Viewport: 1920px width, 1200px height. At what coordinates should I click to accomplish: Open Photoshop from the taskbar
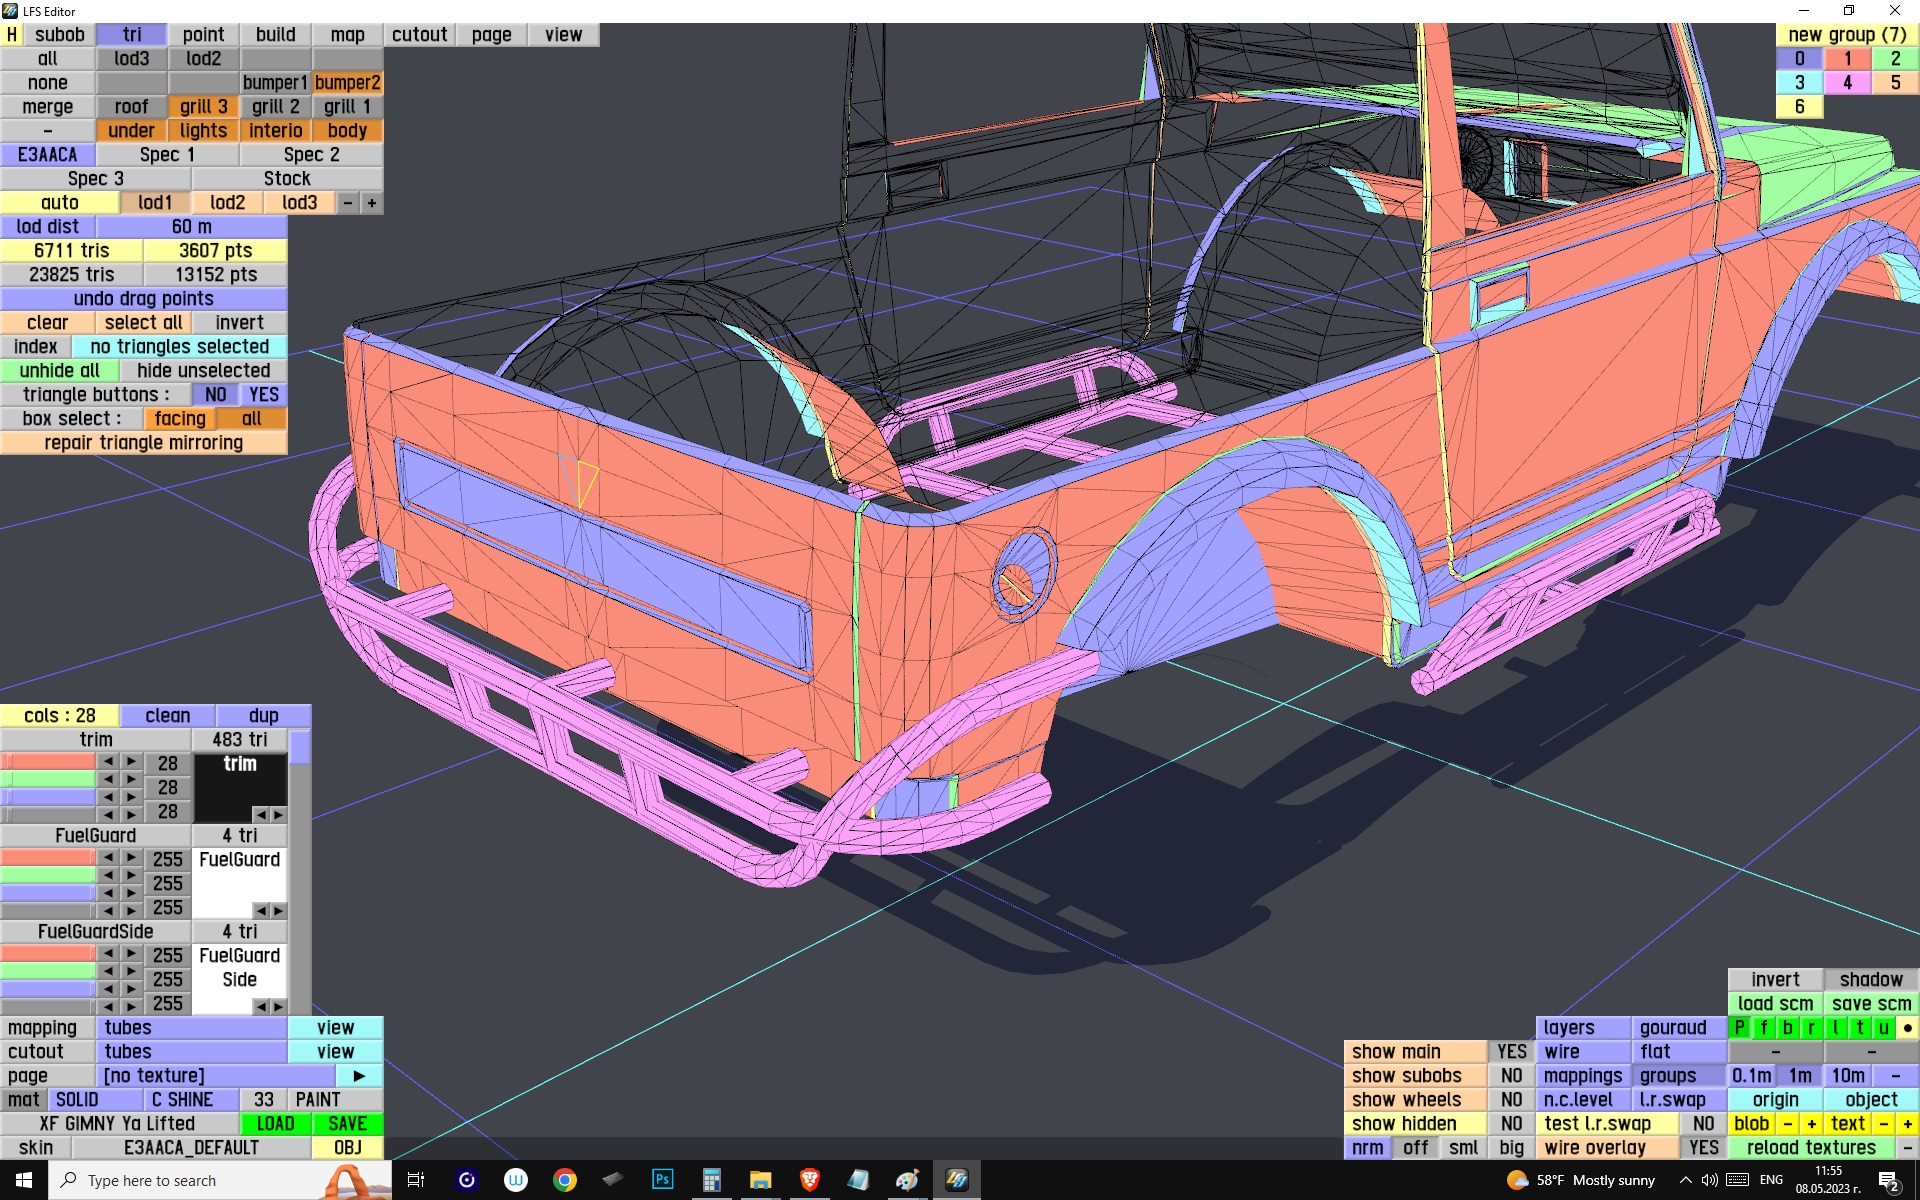[x=662, y=1180]
